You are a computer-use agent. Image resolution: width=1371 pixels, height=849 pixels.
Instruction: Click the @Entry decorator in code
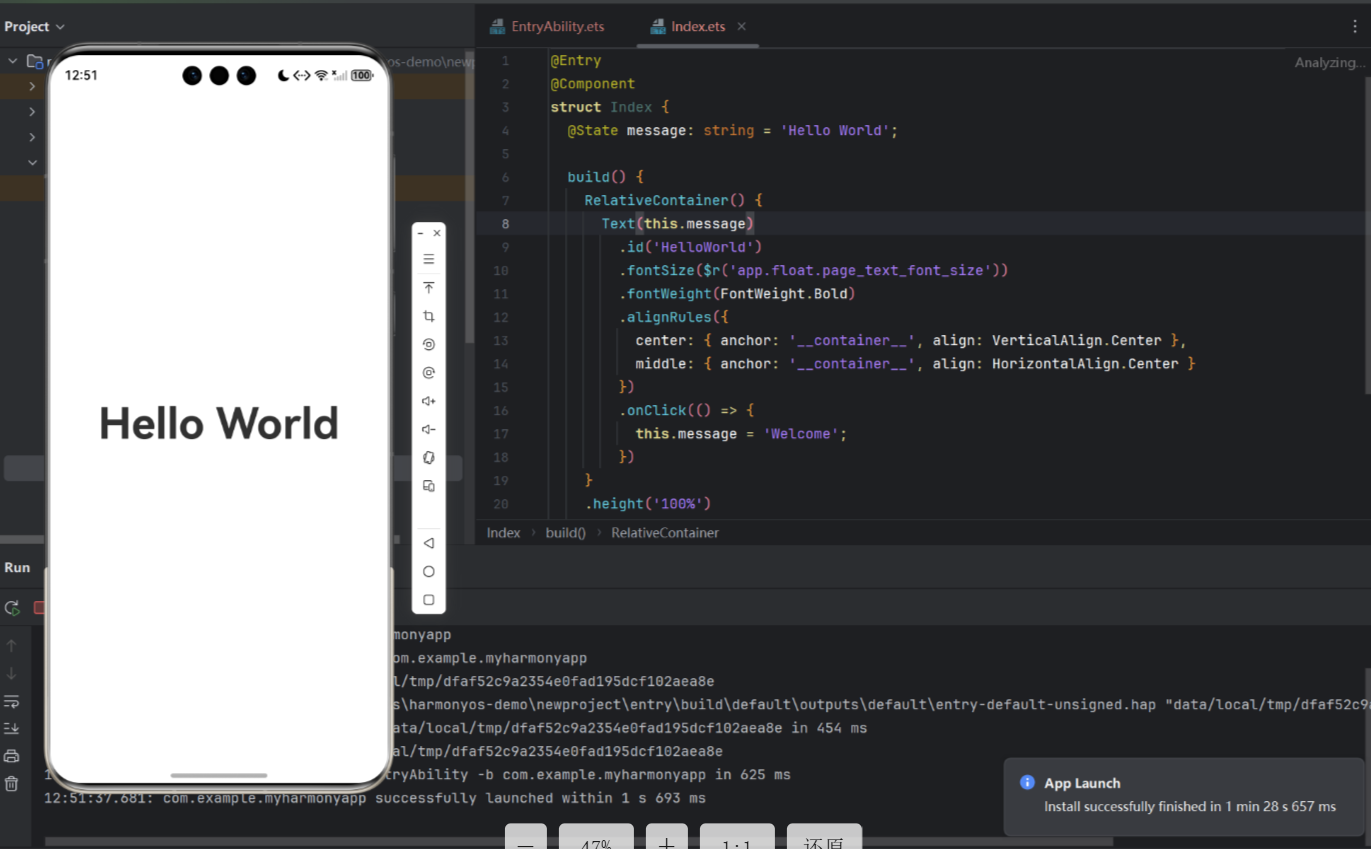(x=576, y=61)
